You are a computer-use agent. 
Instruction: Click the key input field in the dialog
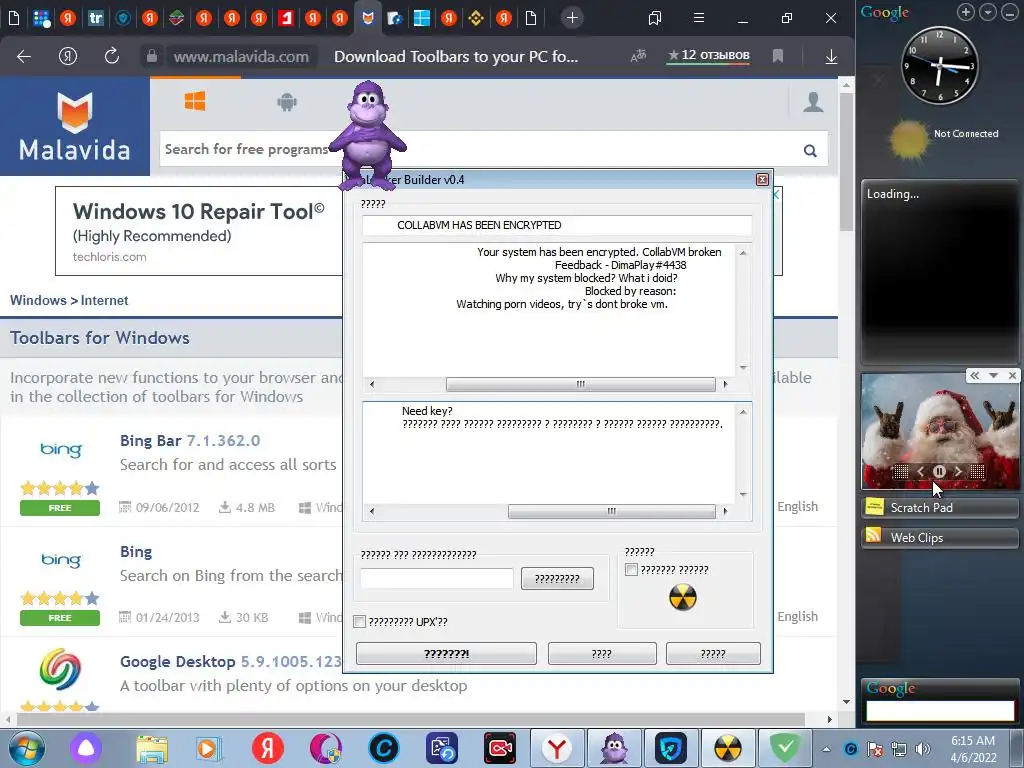click(437, 578)
